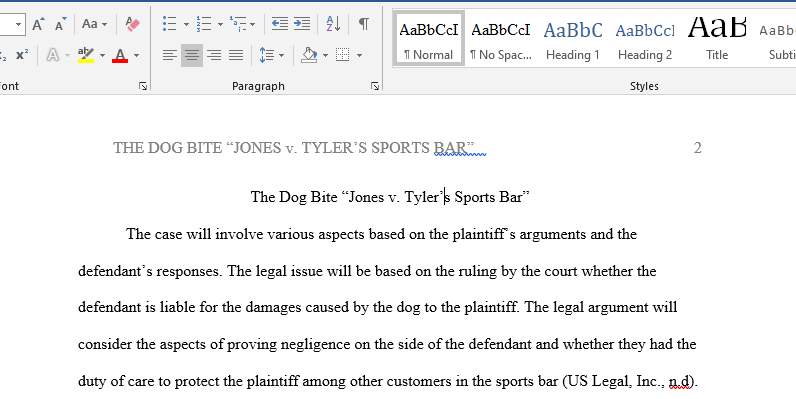This screenshot has width=796, height=399.
Task: Click page number 2 in header
Action: [x=698, y=148]
